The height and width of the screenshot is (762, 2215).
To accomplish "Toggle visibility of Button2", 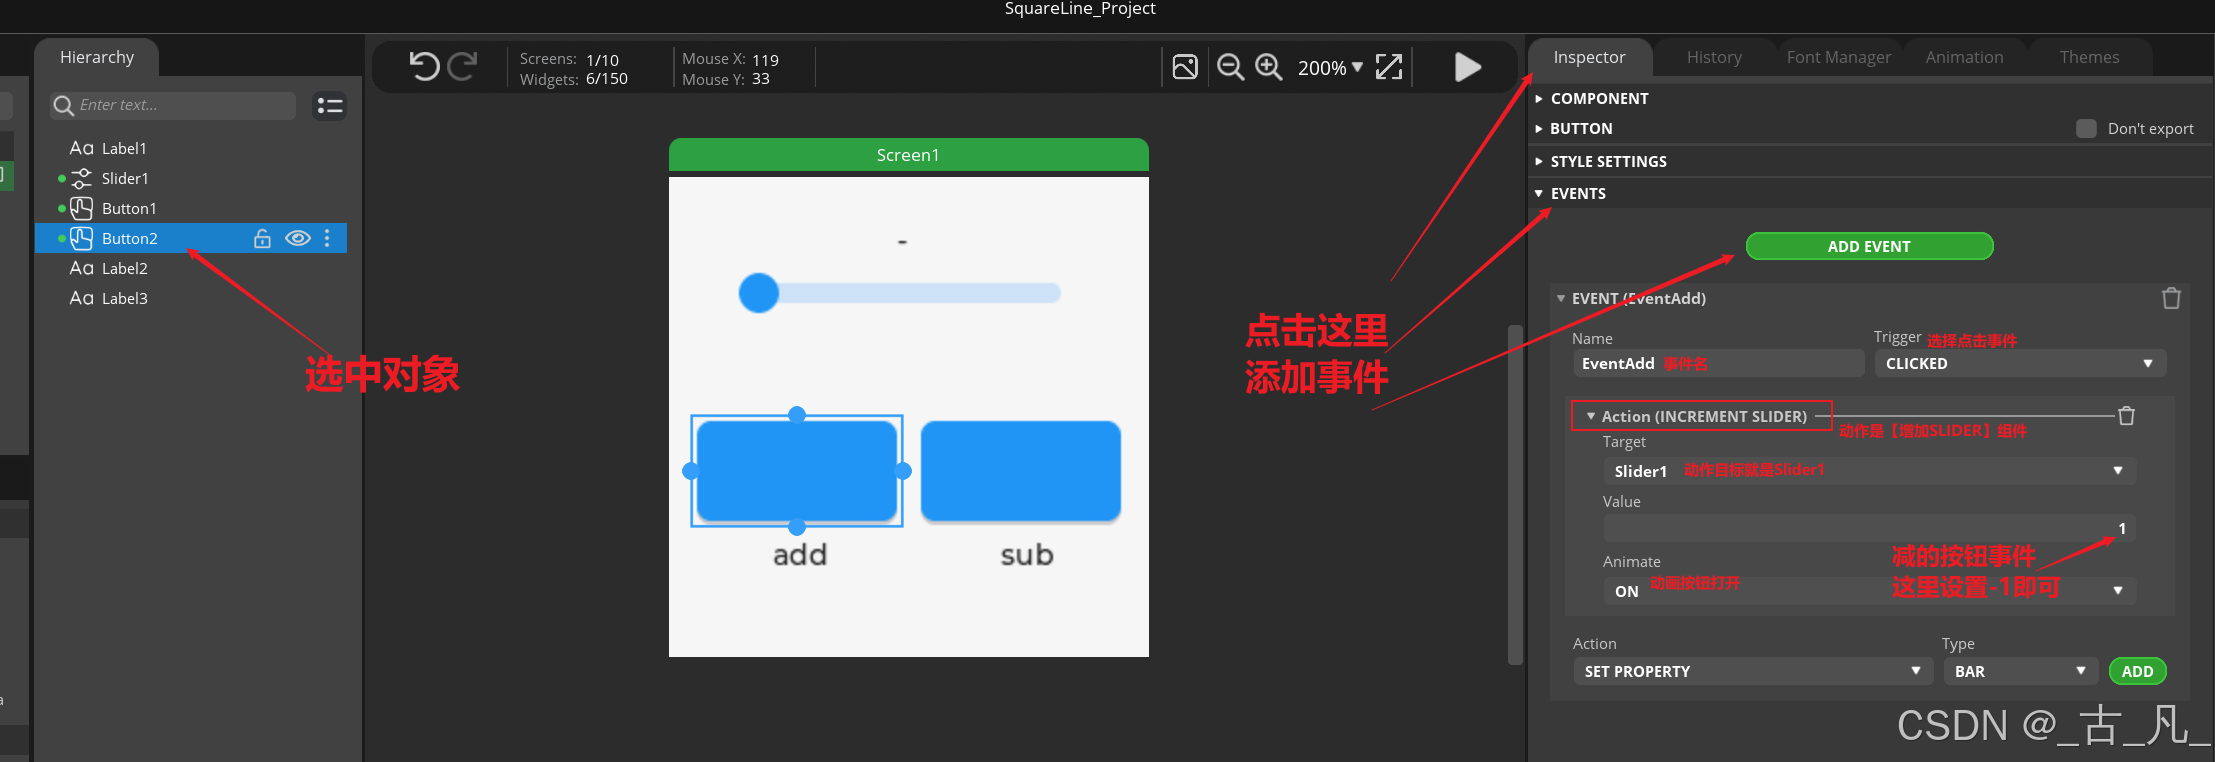I will (298, 238).
